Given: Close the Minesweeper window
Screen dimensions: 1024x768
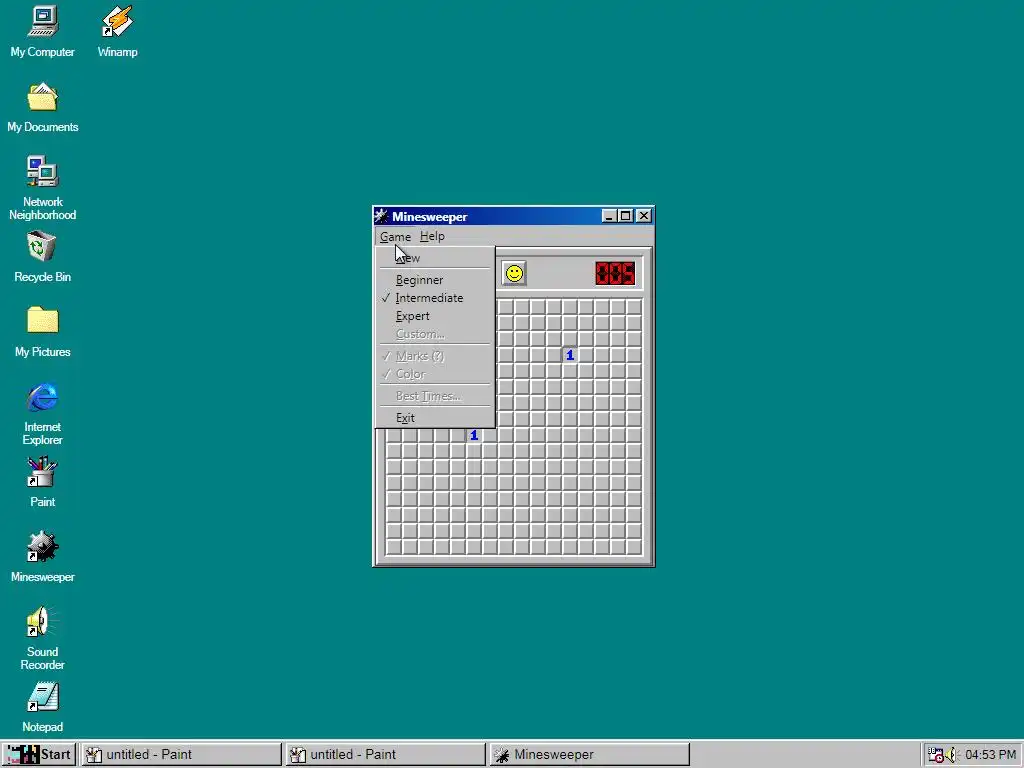Looking at the screenshot, I should point(643,216).
